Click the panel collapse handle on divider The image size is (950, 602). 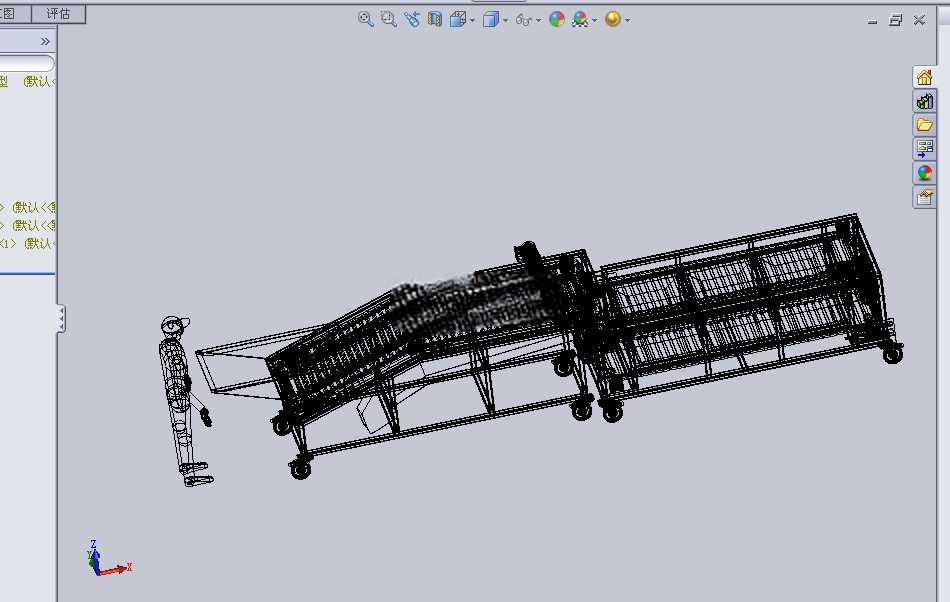[61, 319]
